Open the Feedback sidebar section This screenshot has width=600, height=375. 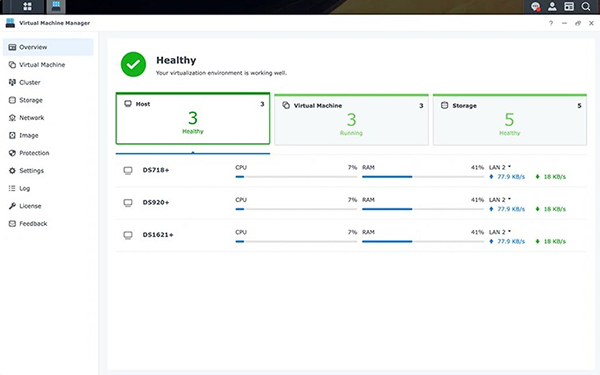coord(48,223)
